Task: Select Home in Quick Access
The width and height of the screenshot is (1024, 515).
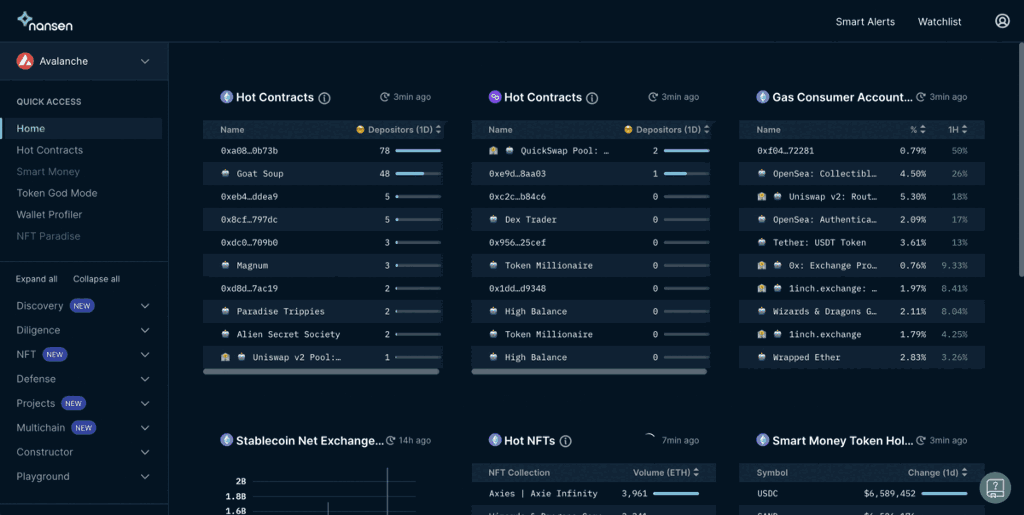Action: (x=81, y=129)
